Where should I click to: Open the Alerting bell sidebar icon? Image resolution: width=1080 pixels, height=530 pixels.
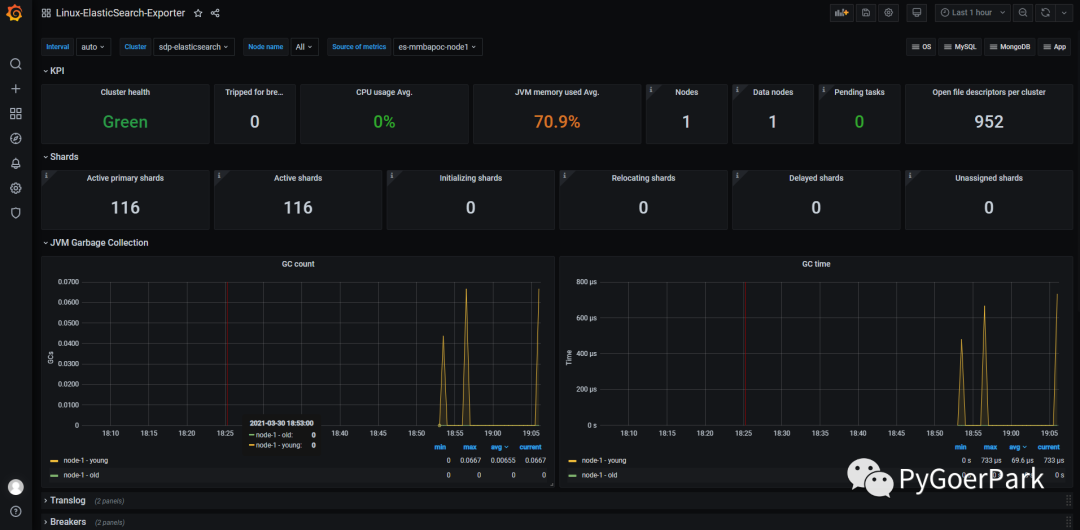tap(15, 163)
